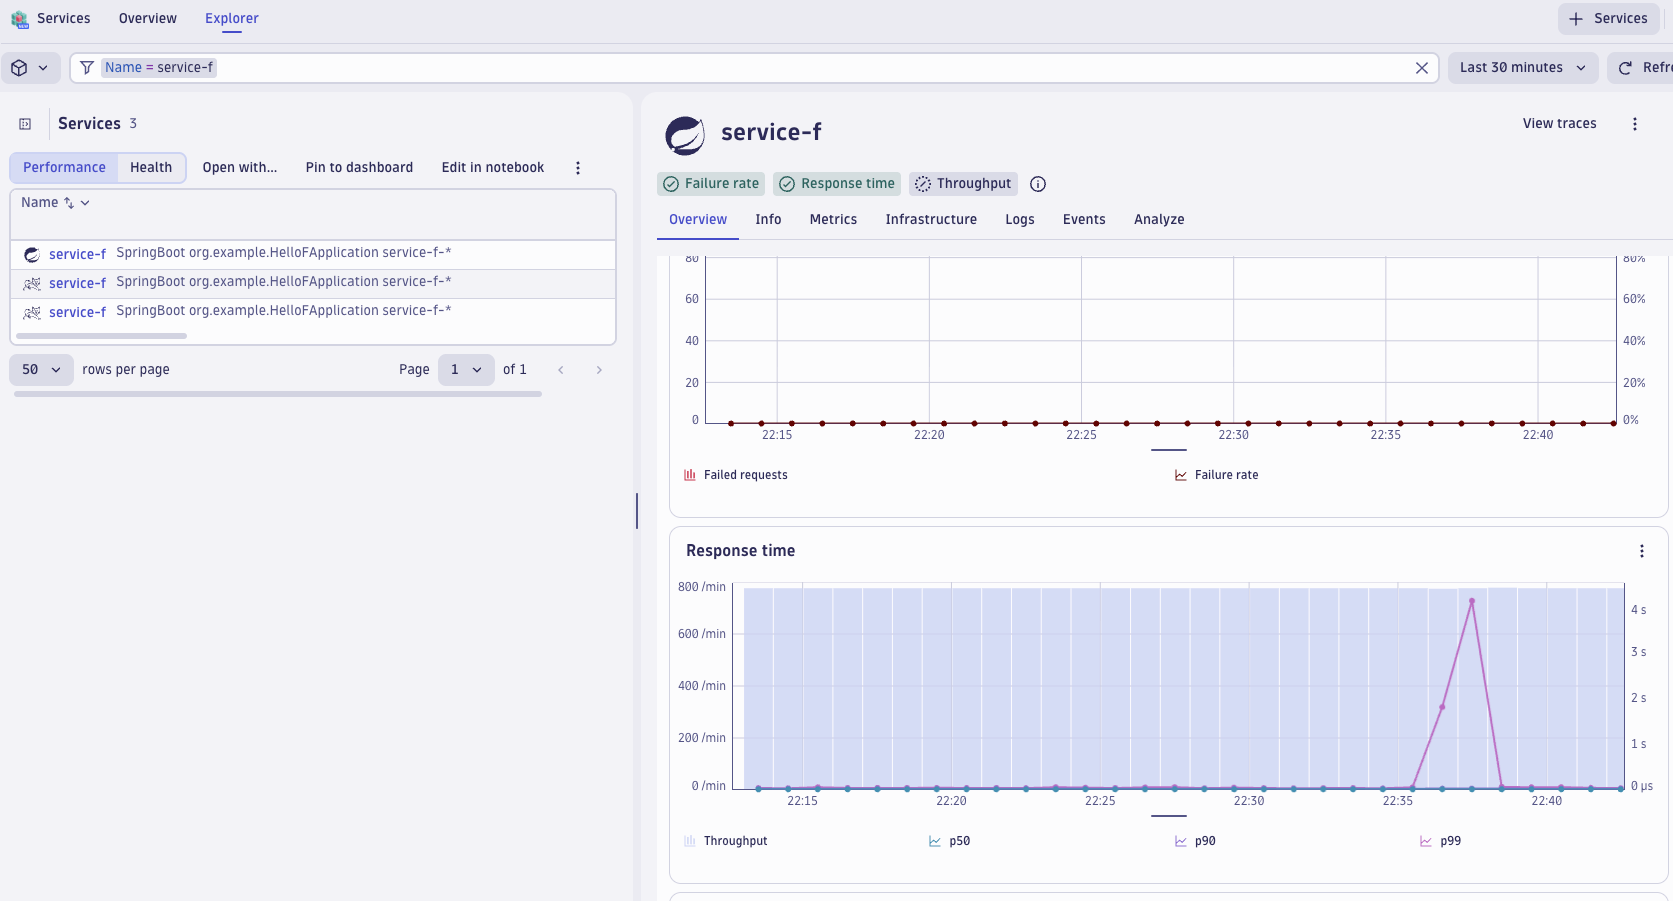Collapse the Services list panel icon
1673x901 pixels.
(25, 124)
